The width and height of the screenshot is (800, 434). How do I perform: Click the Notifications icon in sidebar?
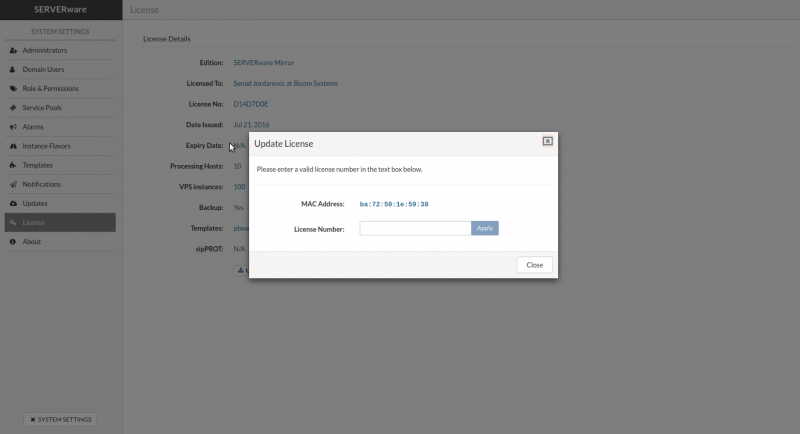tap(13, 184)
